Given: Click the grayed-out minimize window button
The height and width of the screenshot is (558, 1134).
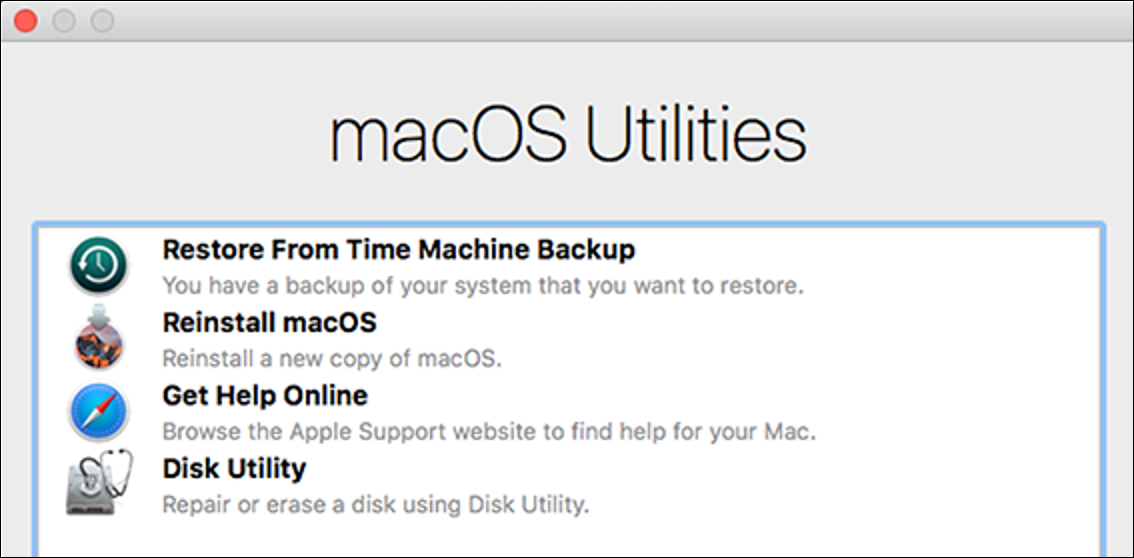Looking at the screenshot, I should click(64, 21).
